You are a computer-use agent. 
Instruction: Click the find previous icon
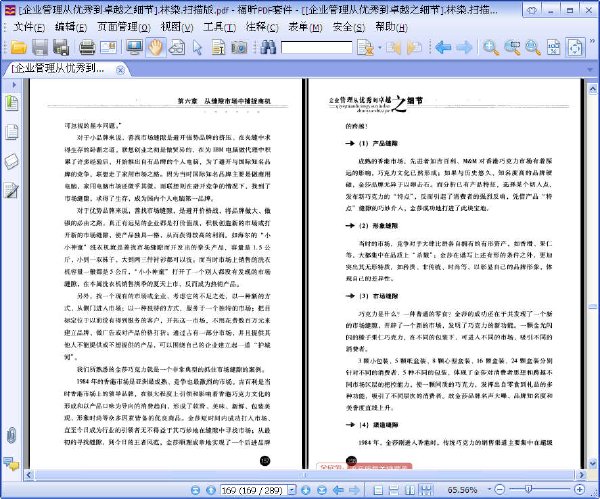(393, 48)
